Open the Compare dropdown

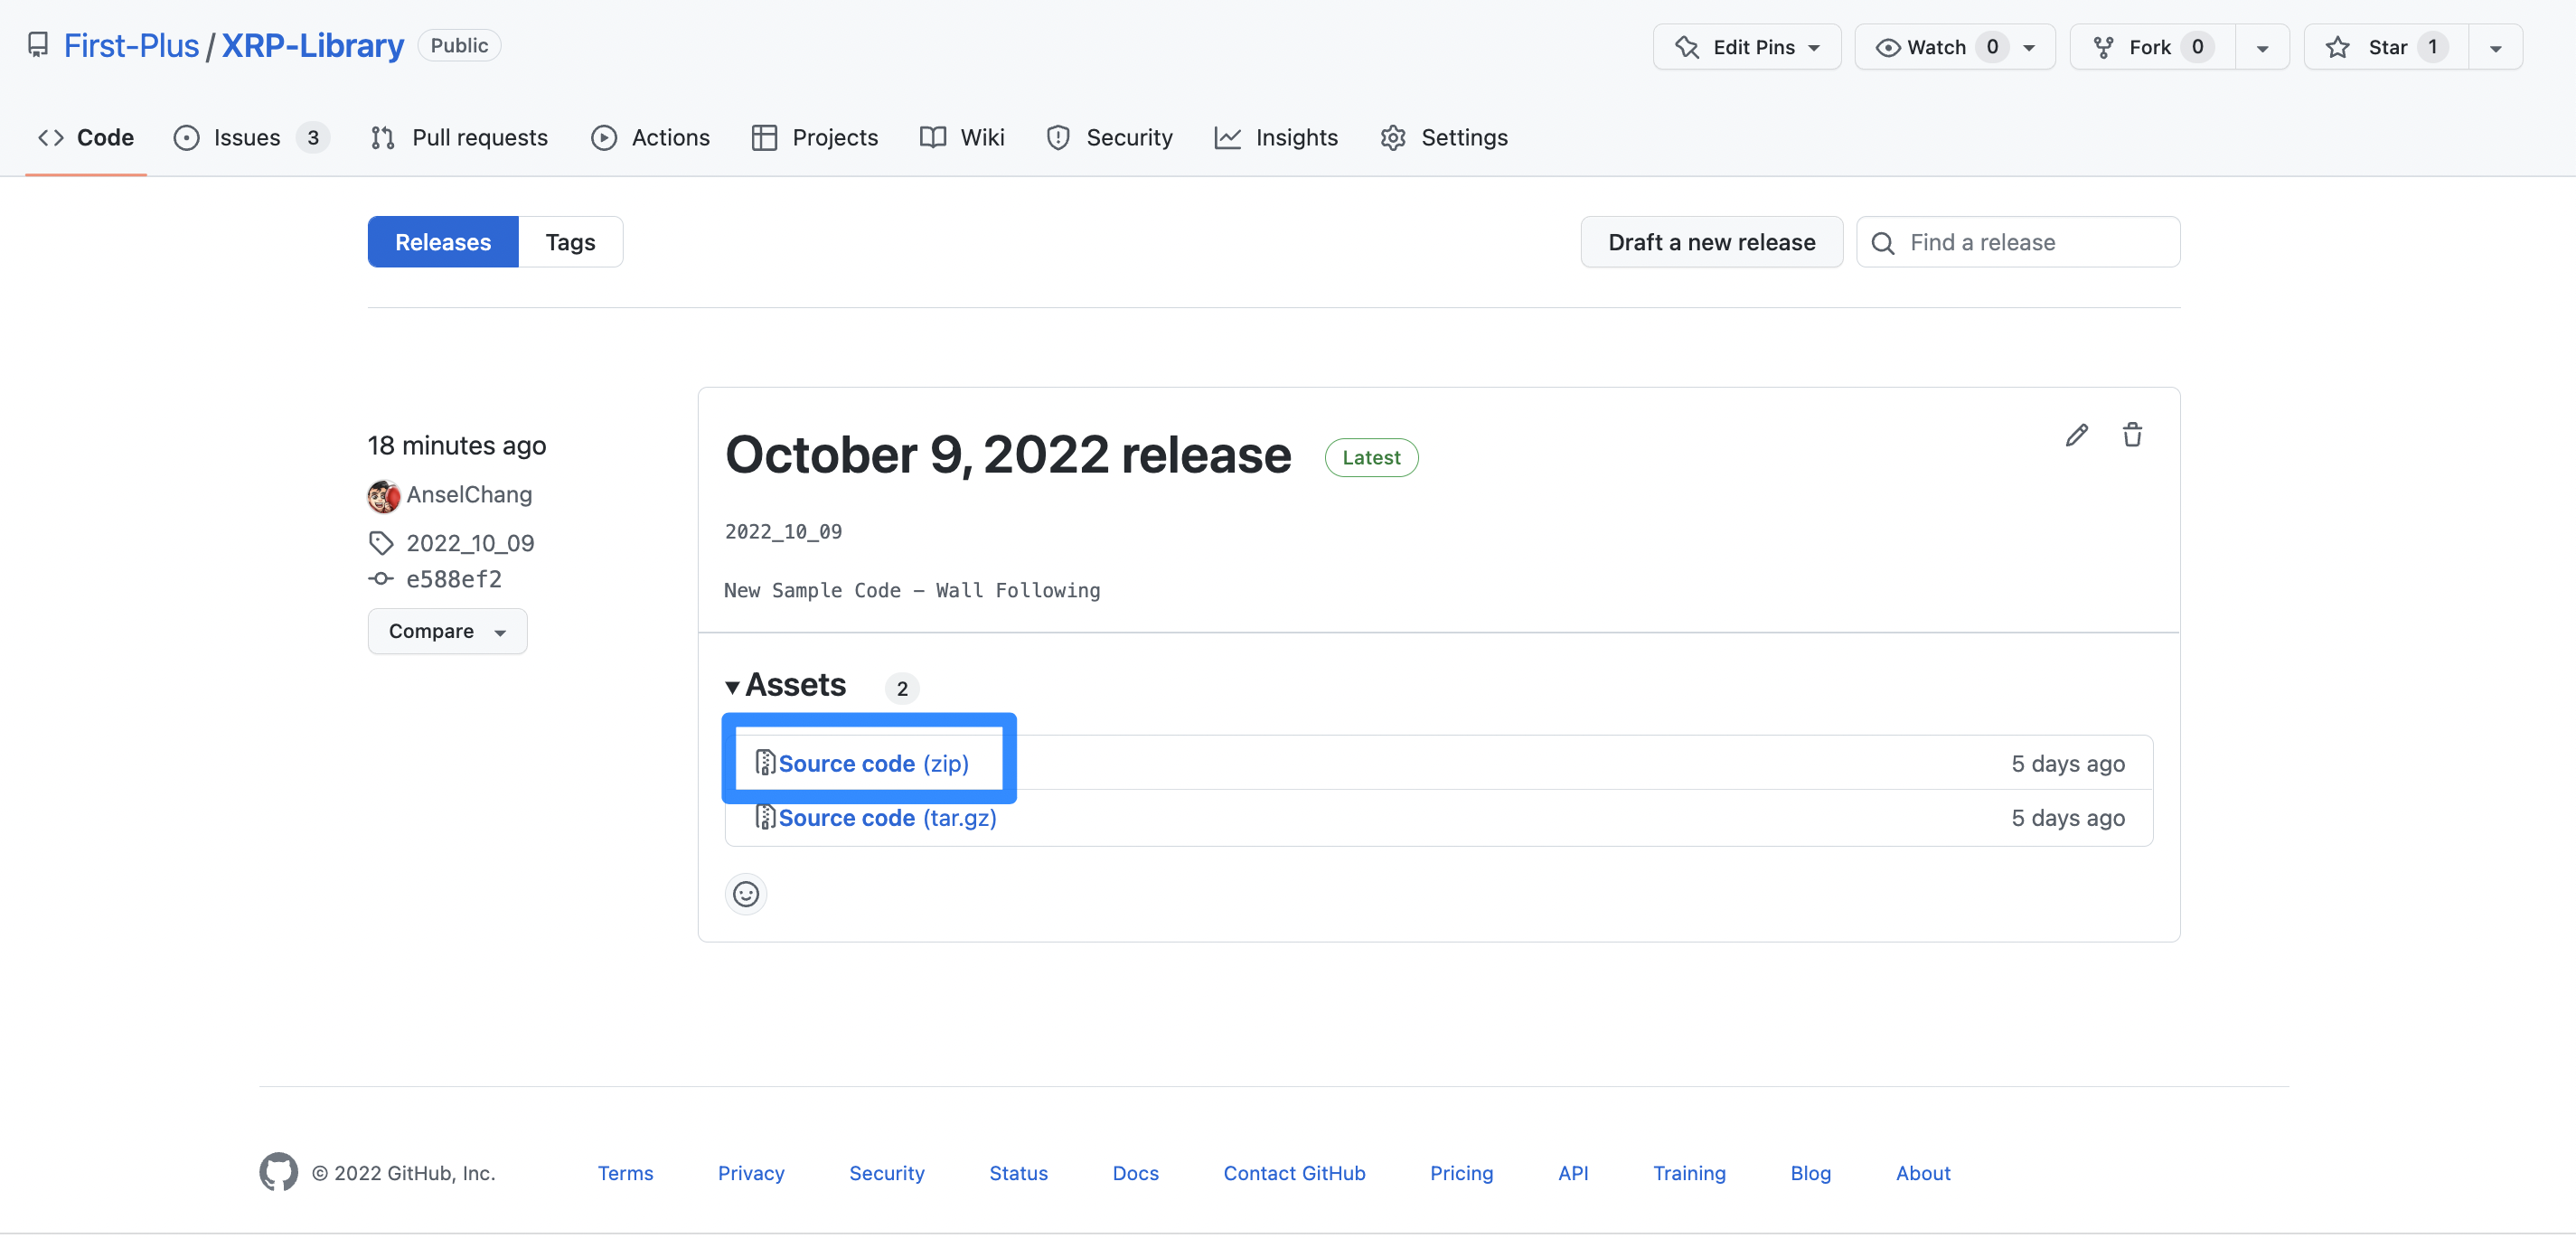click(446, 631)
